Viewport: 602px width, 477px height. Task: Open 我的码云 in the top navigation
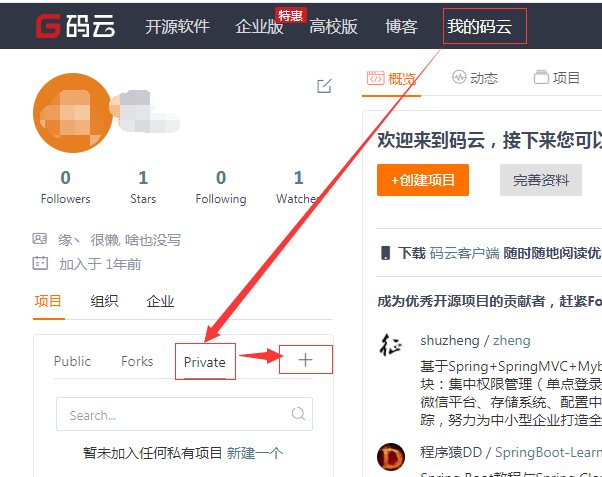[x=480, y=26]
